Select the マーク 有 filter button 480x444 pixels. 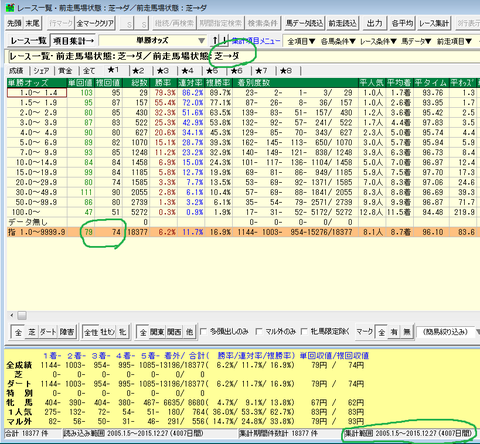(394, 332)
